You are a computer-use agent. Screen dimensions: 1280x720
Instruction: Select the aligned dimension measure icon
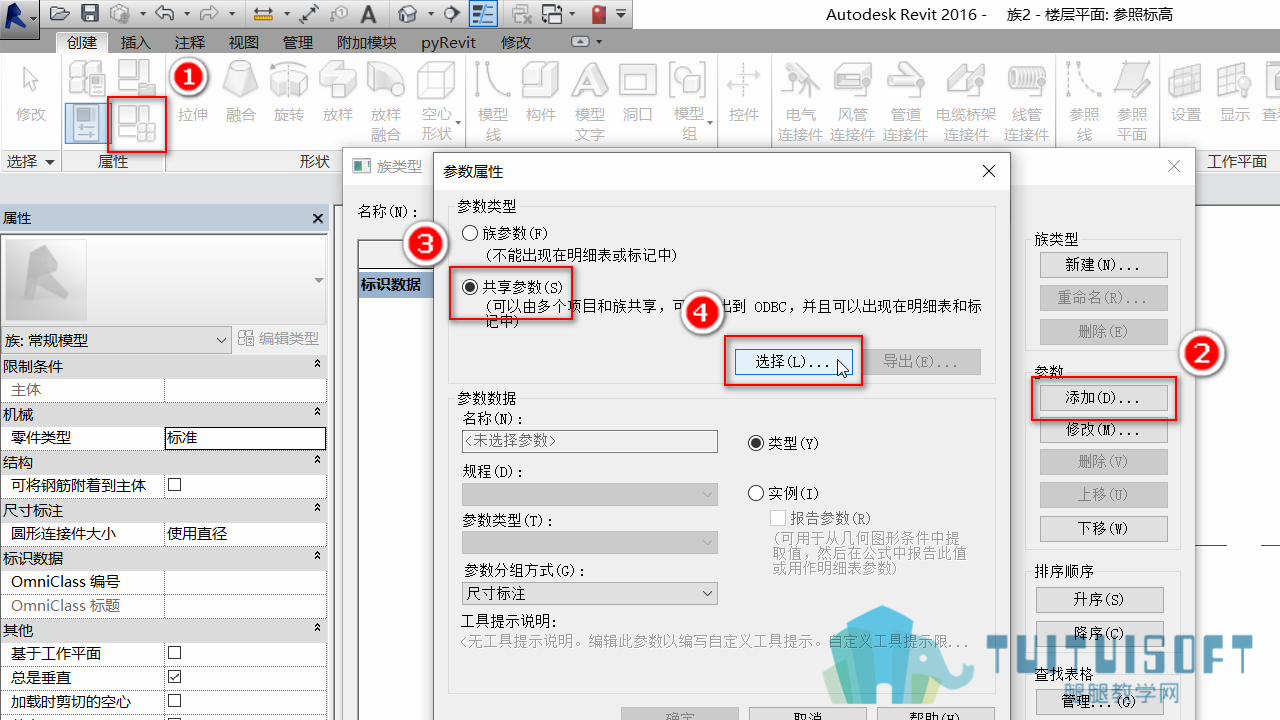263,14
